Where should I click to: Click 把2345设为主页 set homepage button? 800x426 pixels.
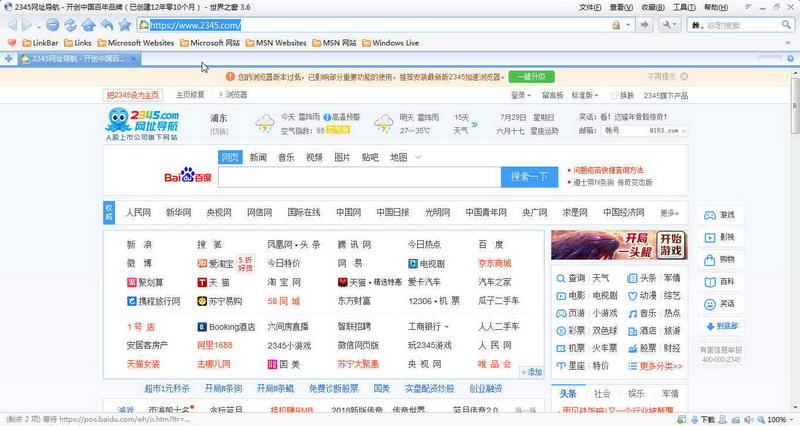tap(133, 95)
